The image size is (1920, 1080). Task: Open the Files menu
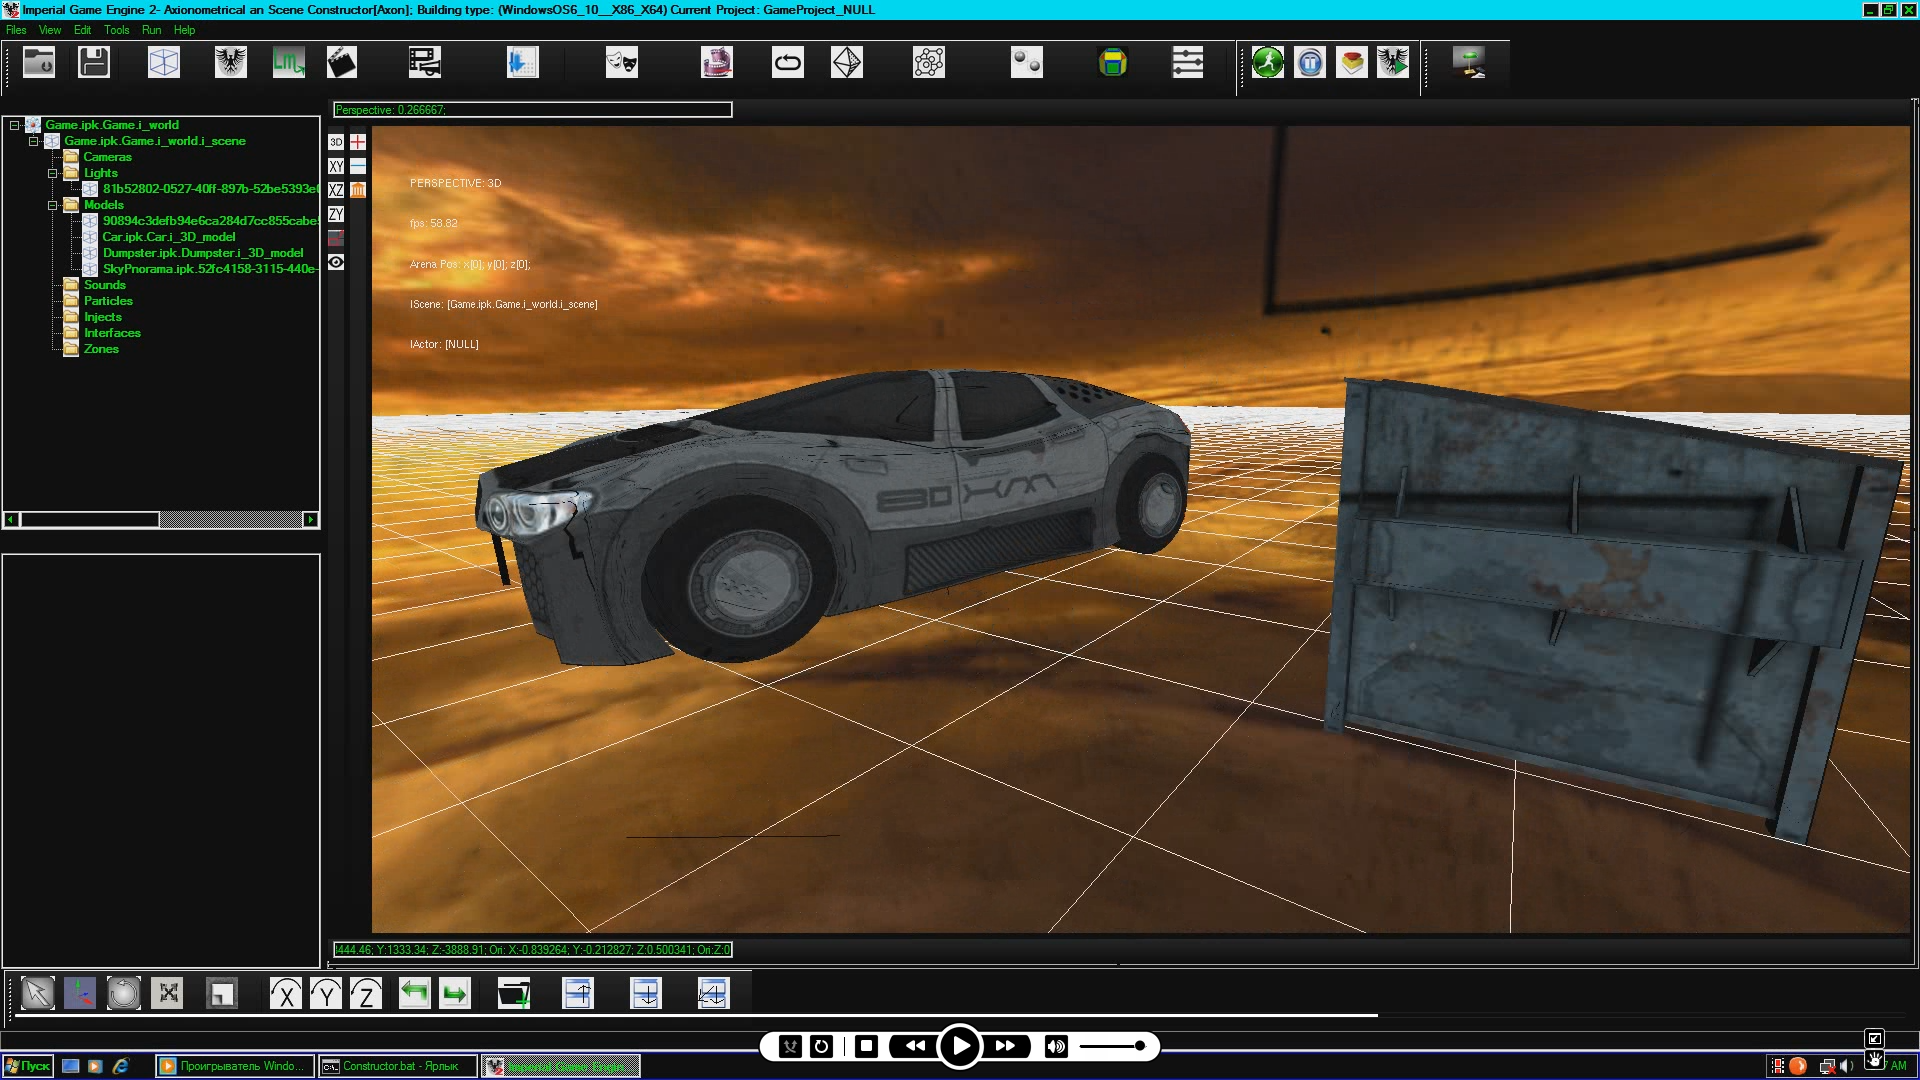point(16,30)
